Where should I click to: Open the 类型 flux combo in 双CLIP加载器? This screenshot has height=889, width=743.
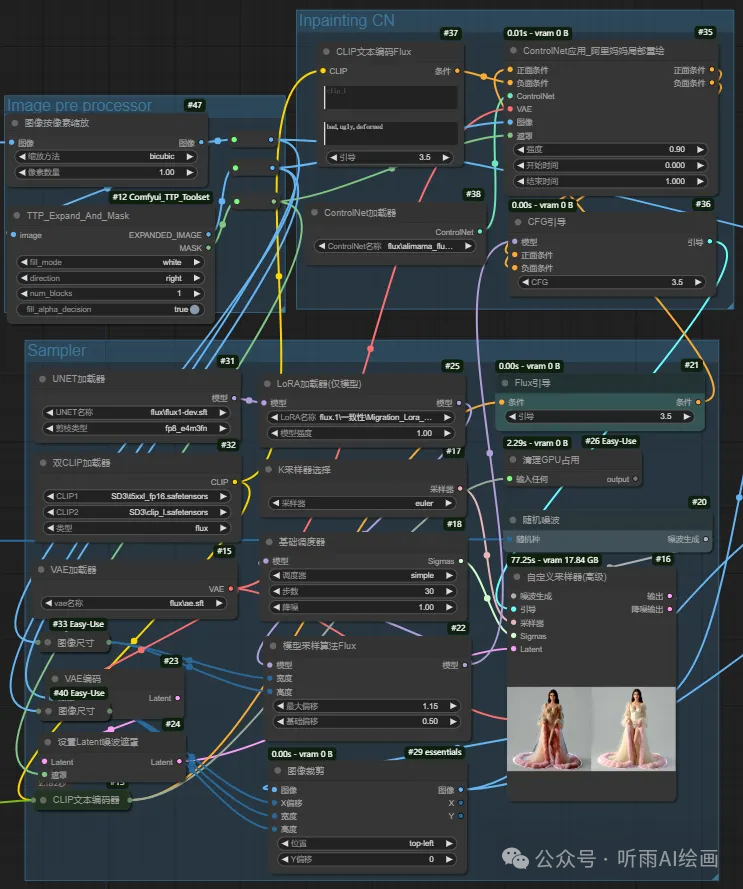(136, 528)
